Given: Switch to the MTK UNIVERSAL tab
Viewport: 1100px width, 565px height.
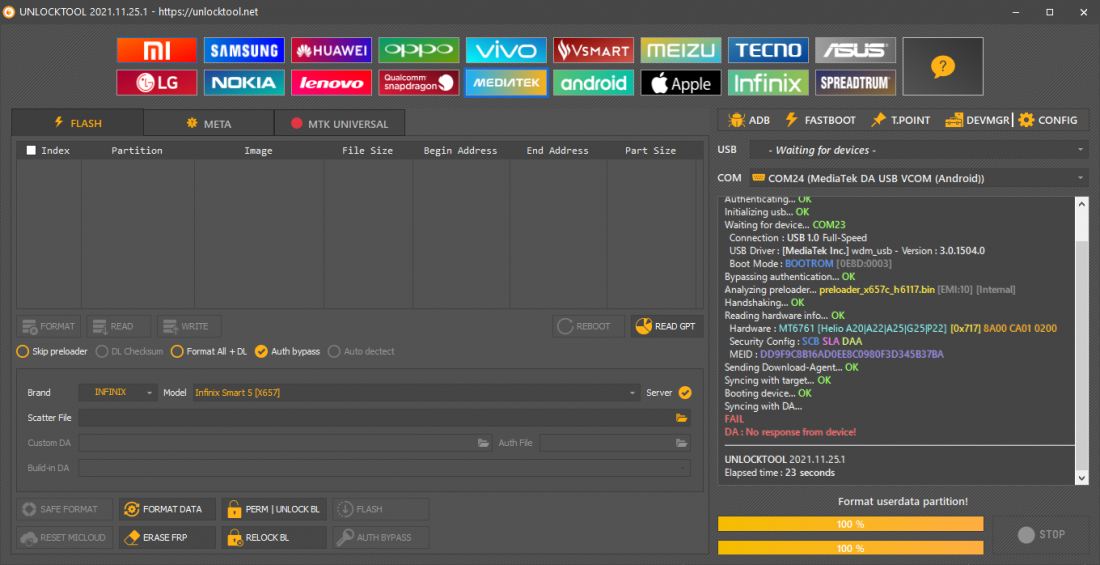Looking at the screenshot, I should (340, 124).
